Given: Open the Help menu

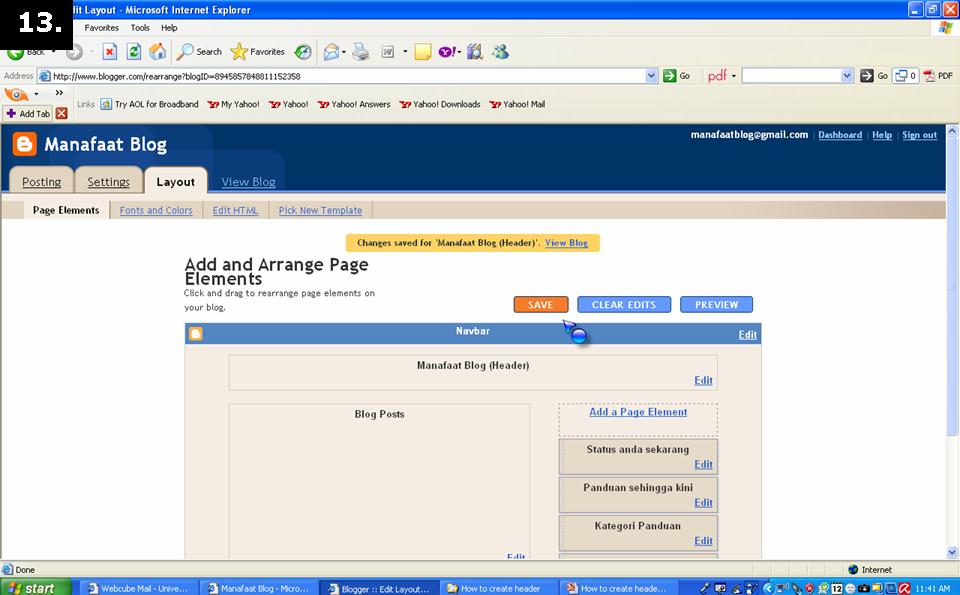Looking at the screenshot, I should pyautogui.click(x=169, y=28).
